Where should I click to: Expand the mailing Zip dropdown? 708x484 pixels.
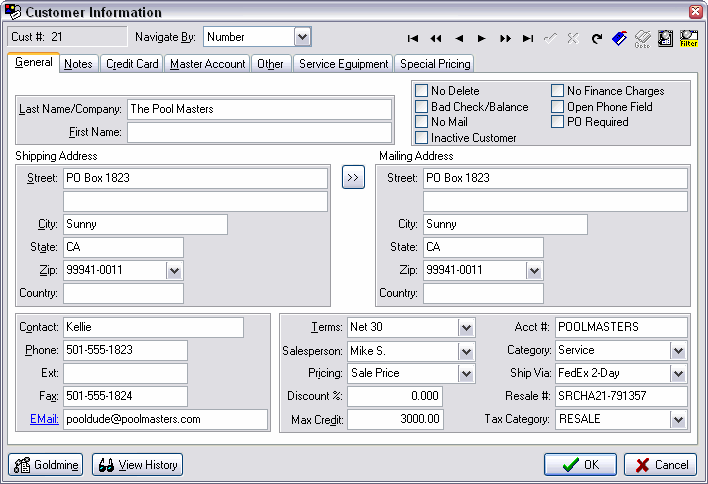click(x=534, y=271)
